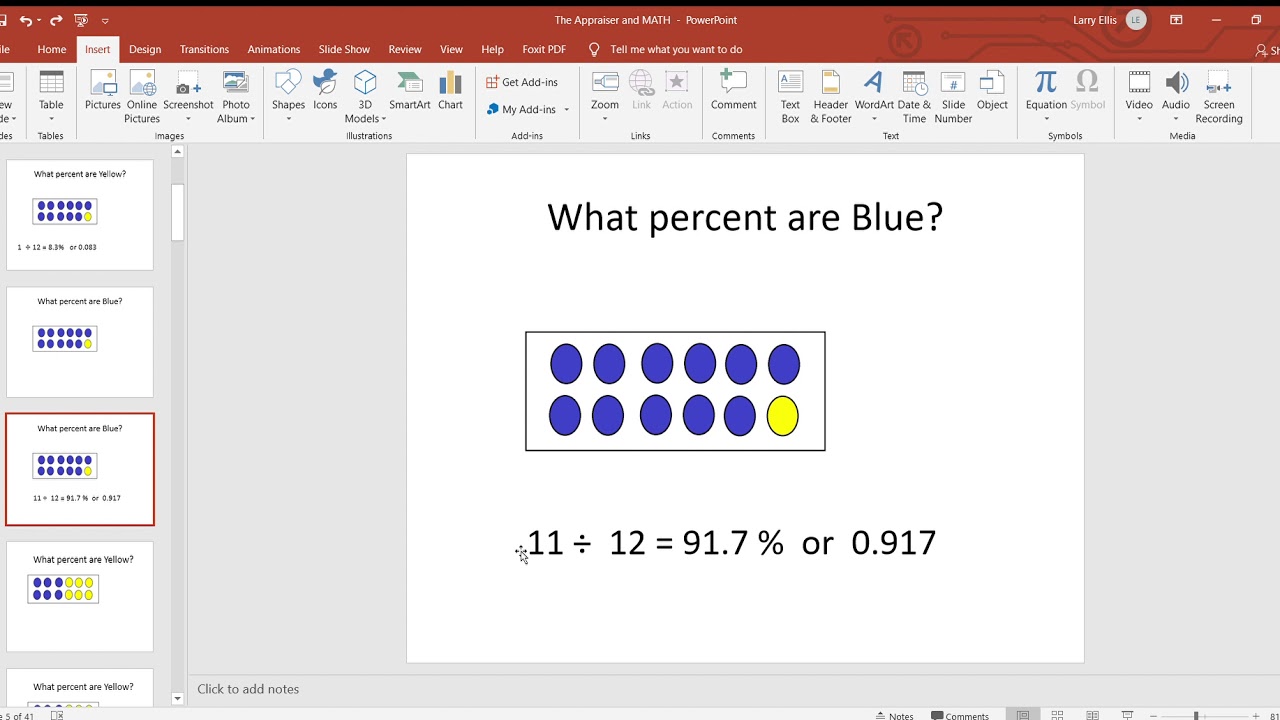
Task: Select the slide thumbnail showing 91.7 %
Action: [80, 469]
